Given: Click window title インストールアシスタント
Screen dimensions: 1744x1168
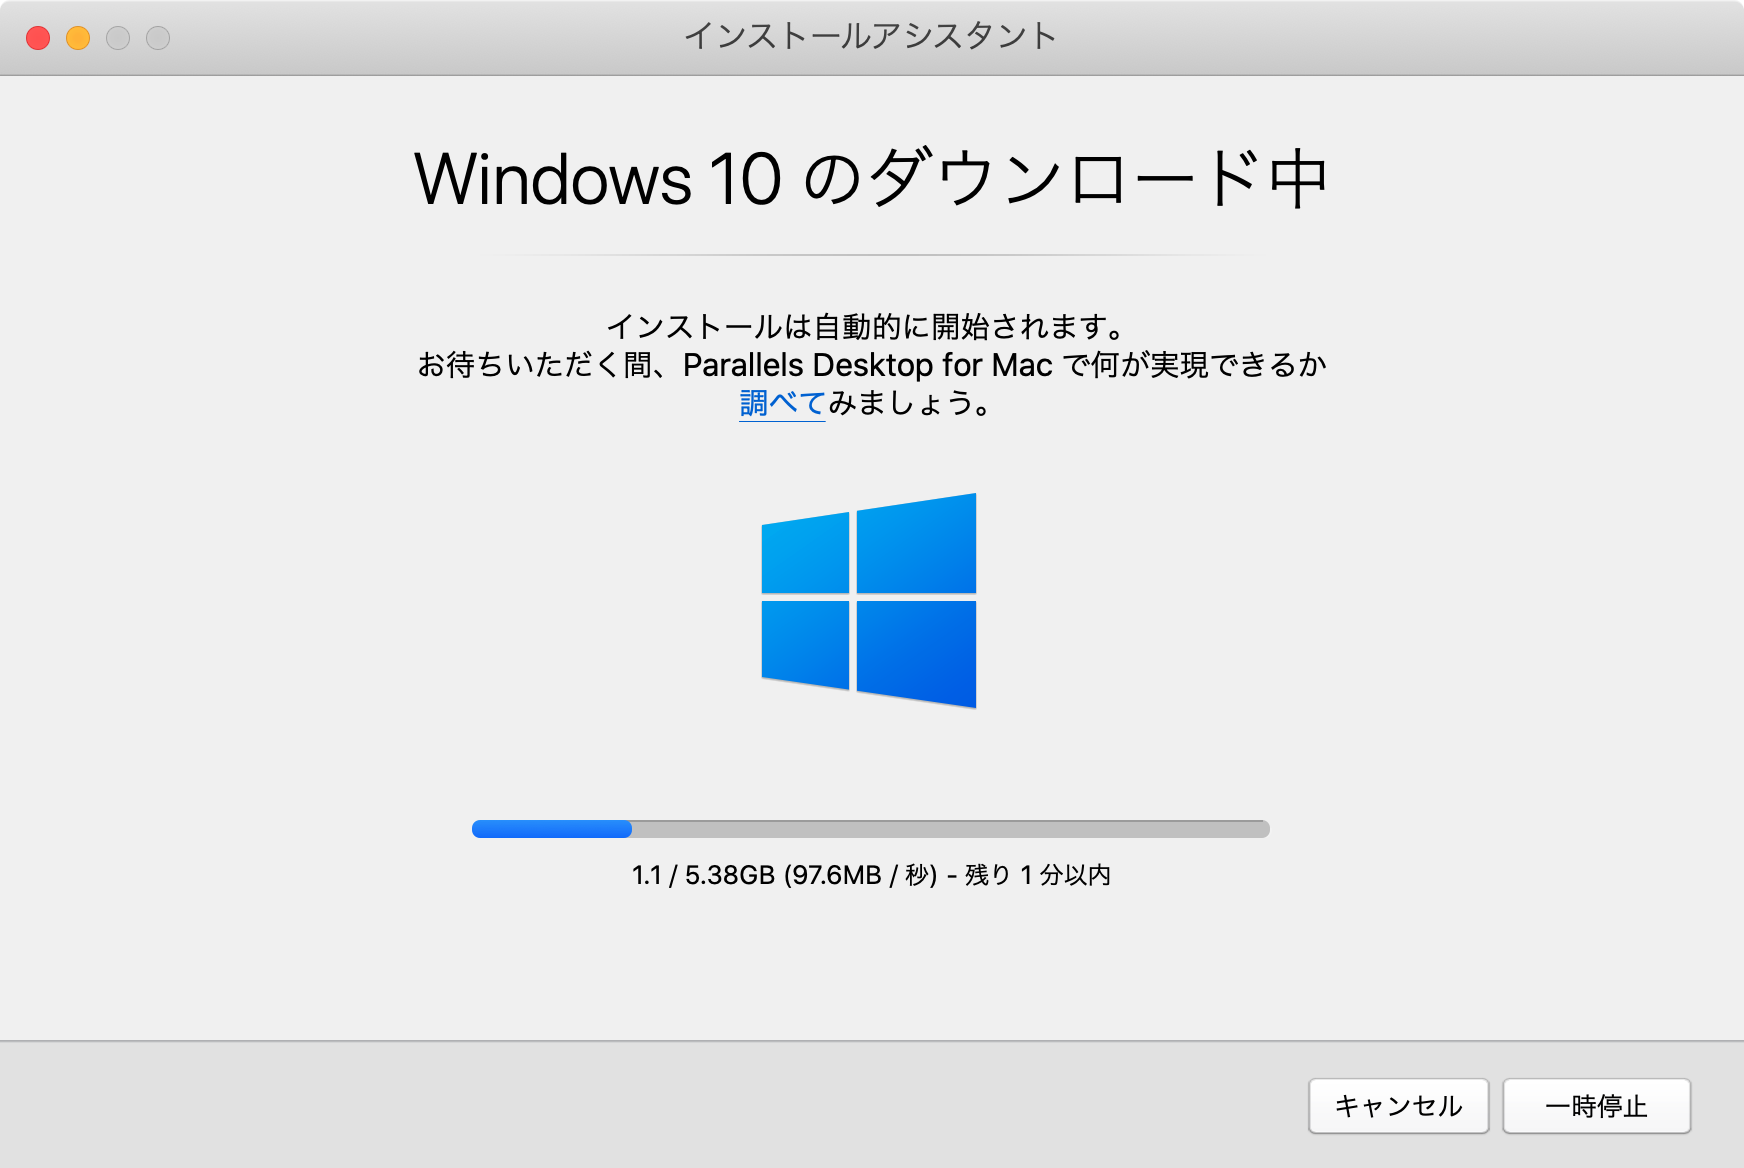Looking at the screenshot, I should click(x=871, y=36).
